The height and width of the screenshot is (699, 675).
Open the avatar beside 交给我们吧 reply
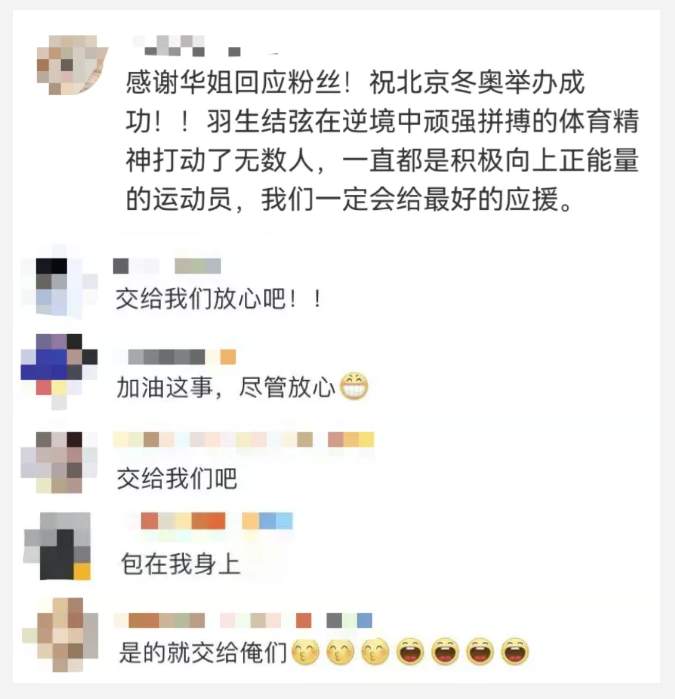[x=59, y=462]
